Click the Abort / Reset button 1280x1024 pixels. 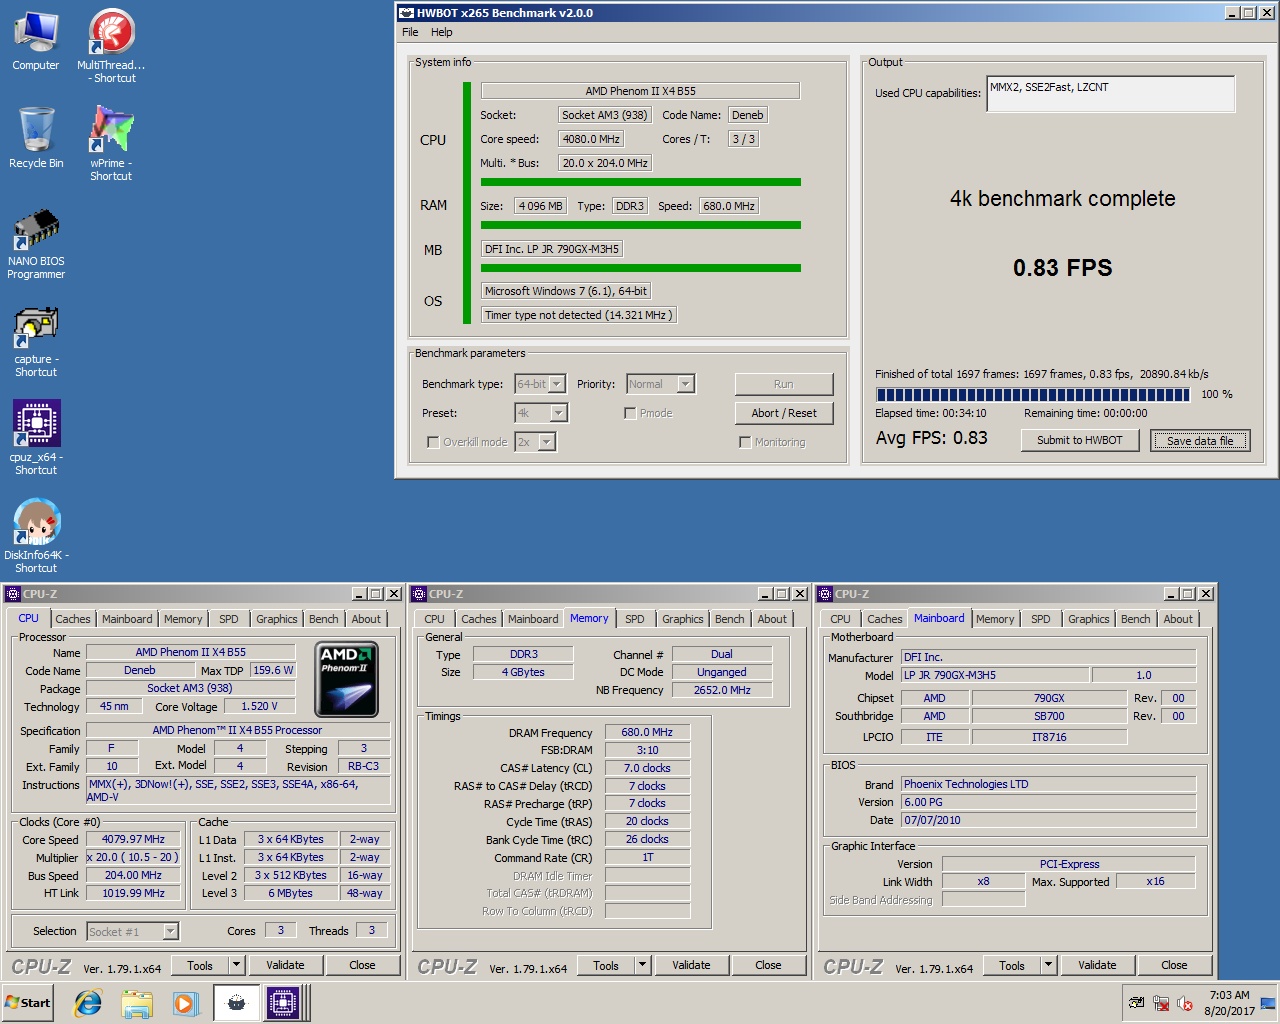(x=784, y=413)
